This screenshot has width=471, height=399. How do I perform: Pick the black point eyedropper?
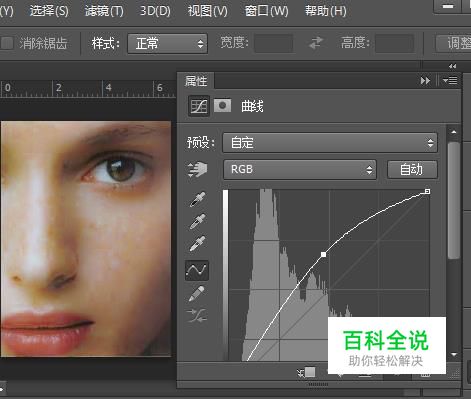pos(198,199)
